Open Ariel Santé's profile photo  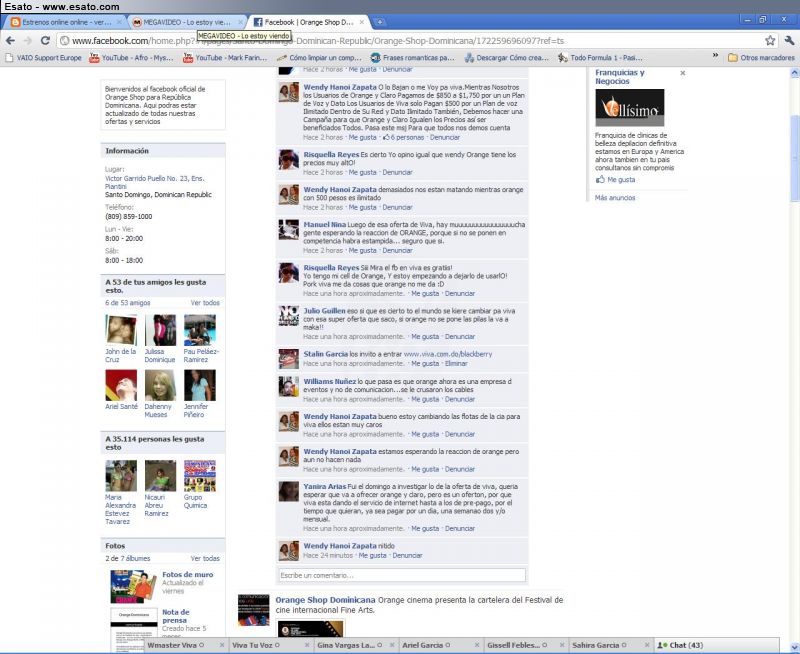click(x=121, y=385)
